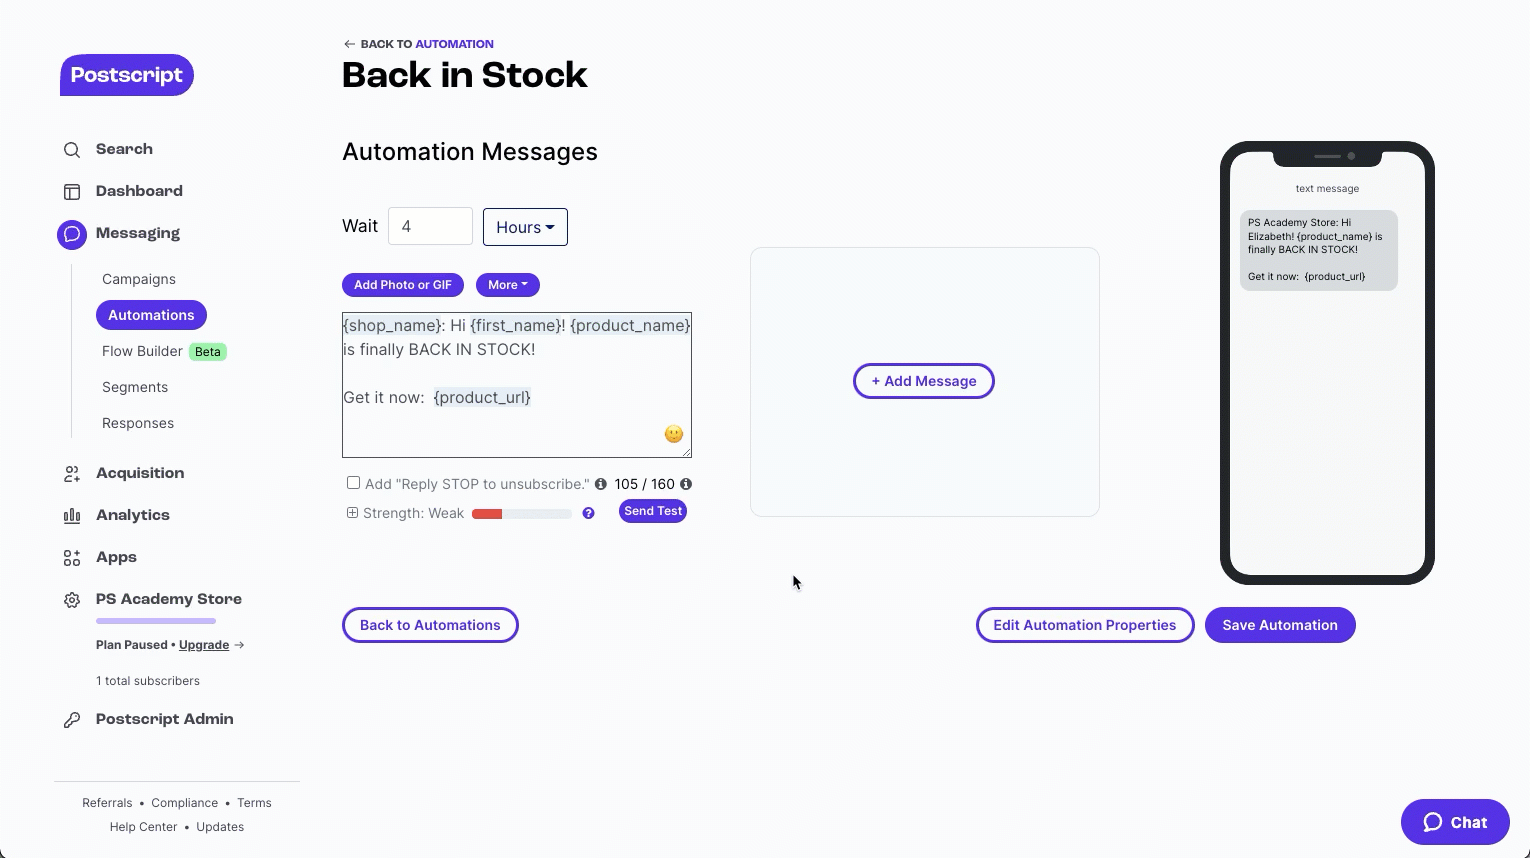Click the message strength meter bar
This screenshot has width=1530, height=858.
(x=522, y=514)
